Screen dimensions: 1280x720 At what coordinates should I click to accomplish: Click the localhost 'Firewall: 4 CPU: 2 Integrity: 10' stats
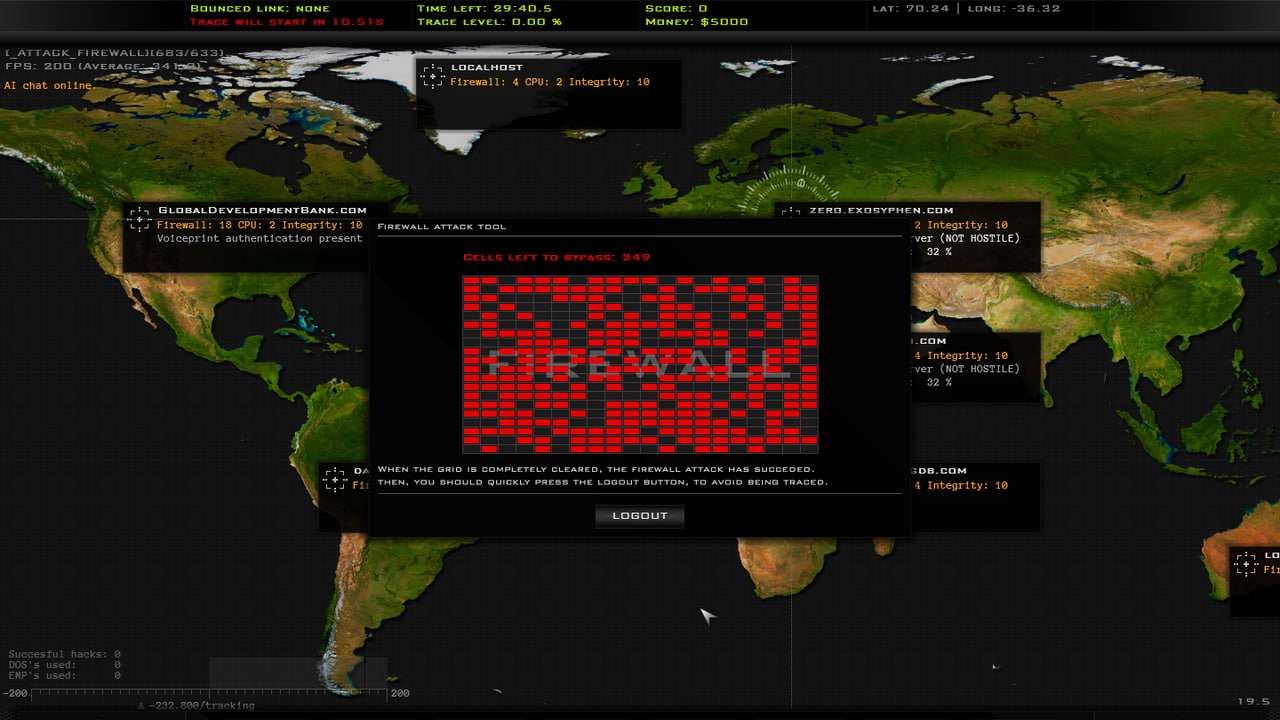[x=549, y=82]
